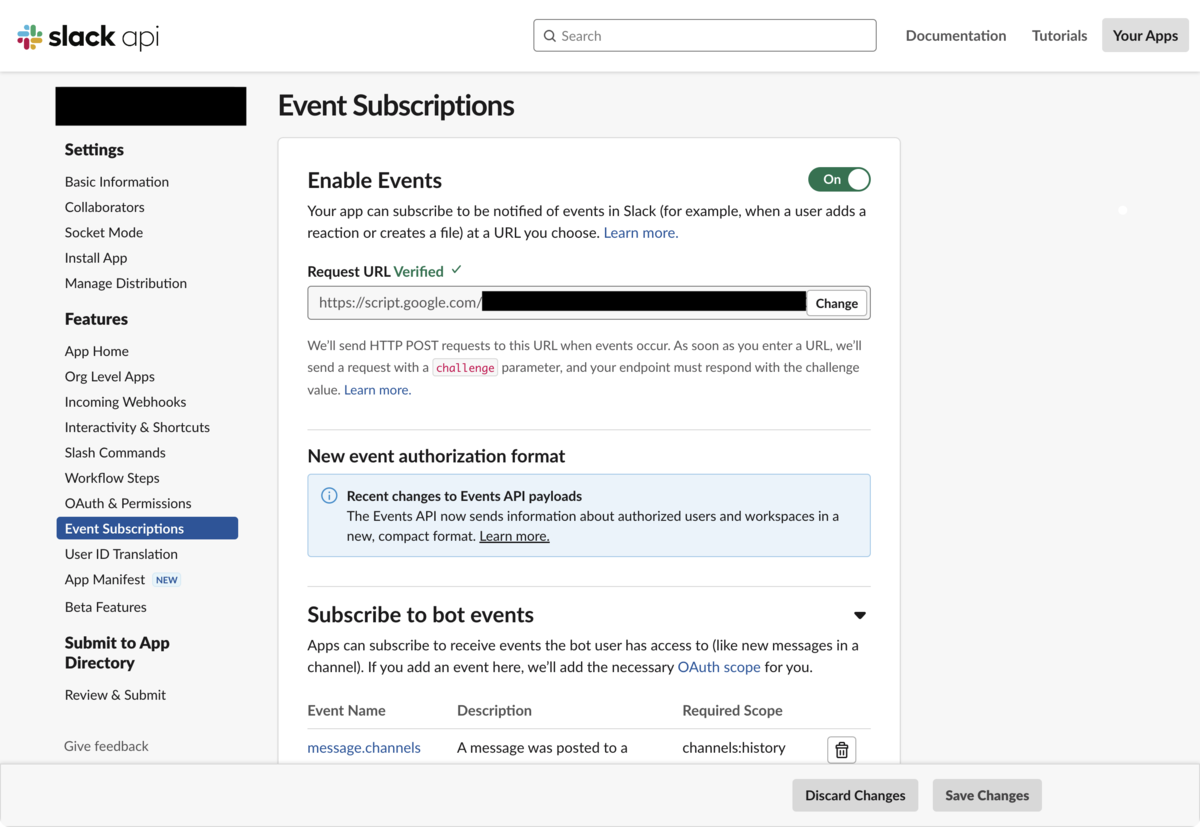This screenshot has height=827, width=1200.
Task: Delete the message.channels event with trash icon
Action: [842, 750]
